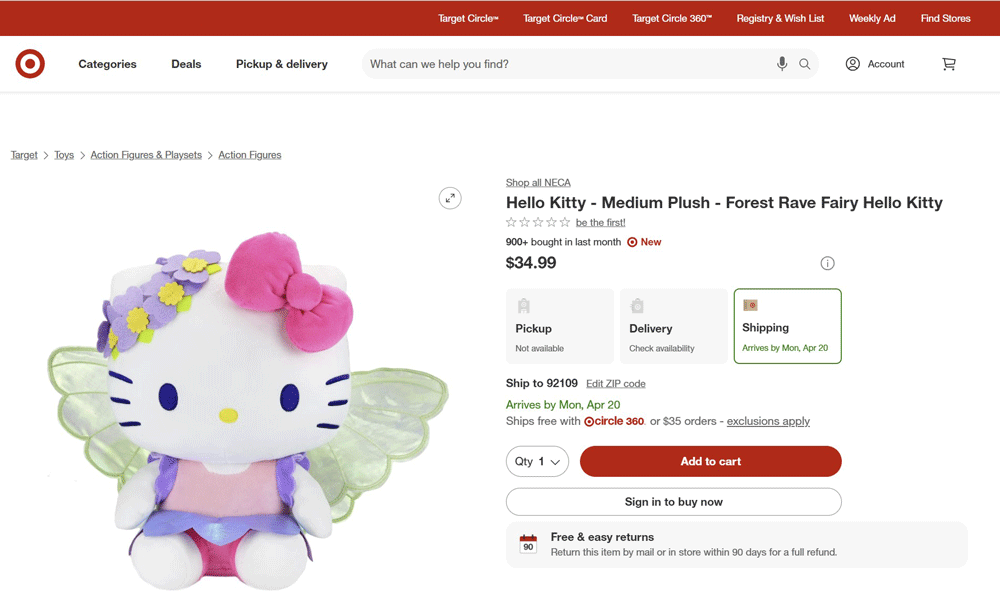The image size is (1000, 591).
Task: Click the microphone voice search icon
Action: pyautogui.click(x=782, y=64)
